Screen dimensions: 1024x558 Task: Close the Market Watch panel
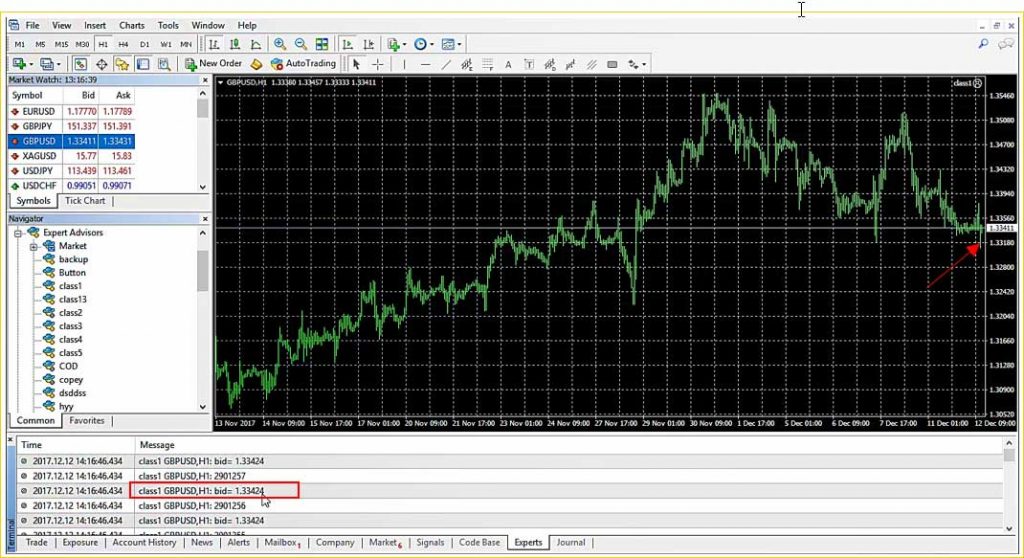[205, 80]
